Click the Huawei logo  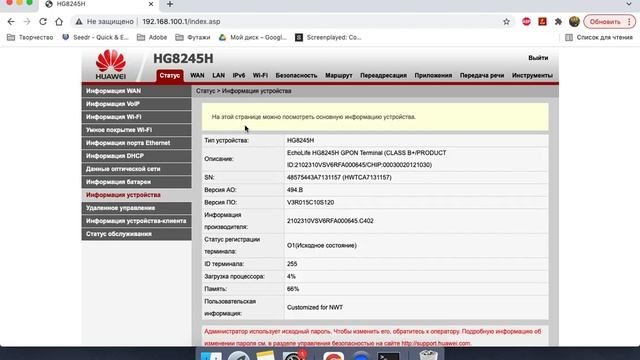[x=111, y=64]
